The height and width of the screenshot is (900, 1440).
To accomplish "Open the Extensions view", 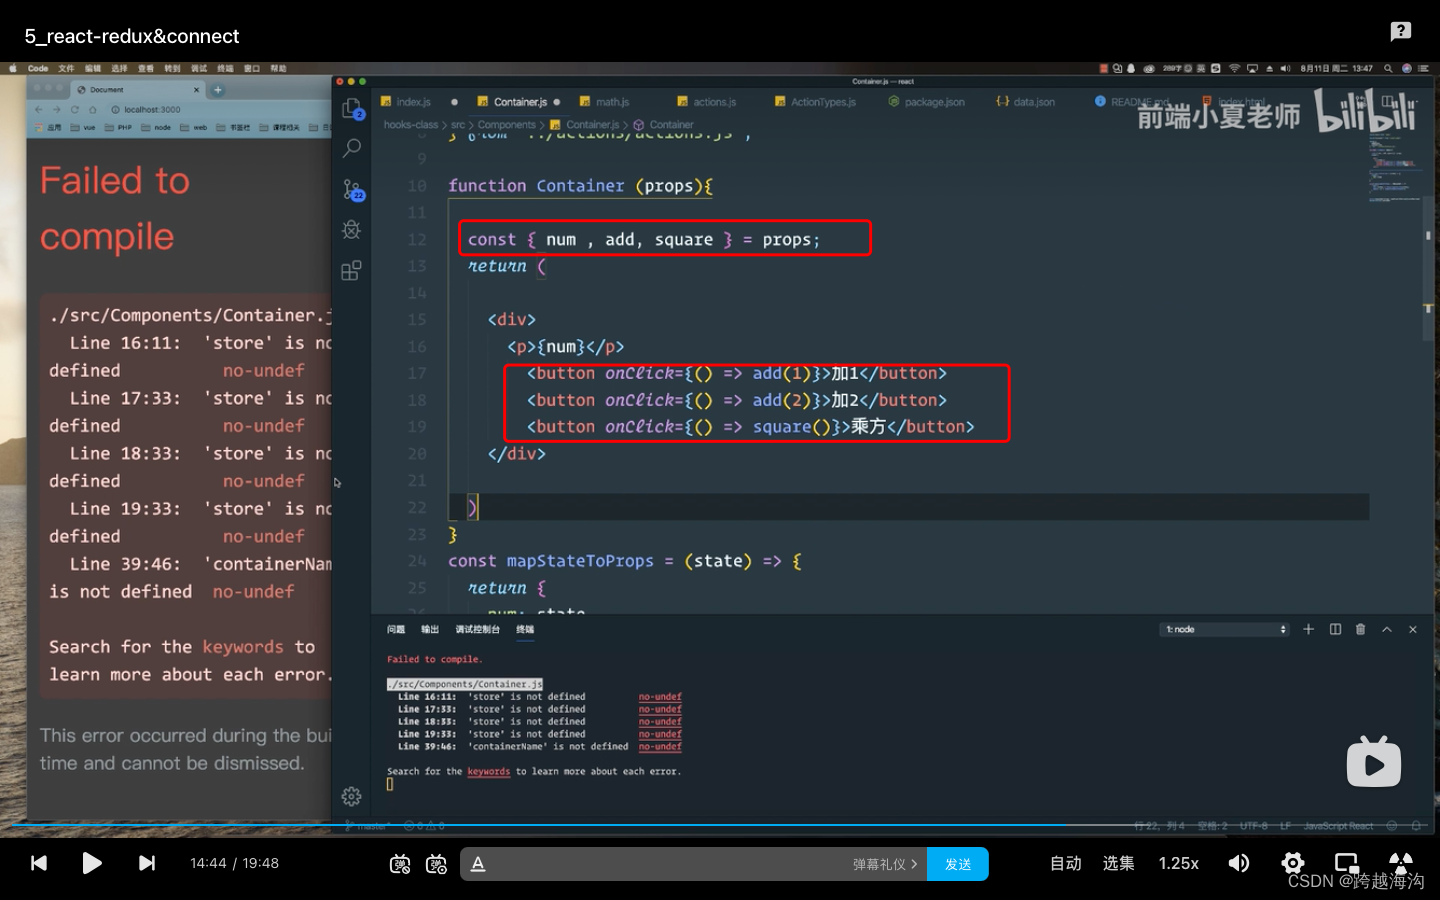I will (352, 270).
